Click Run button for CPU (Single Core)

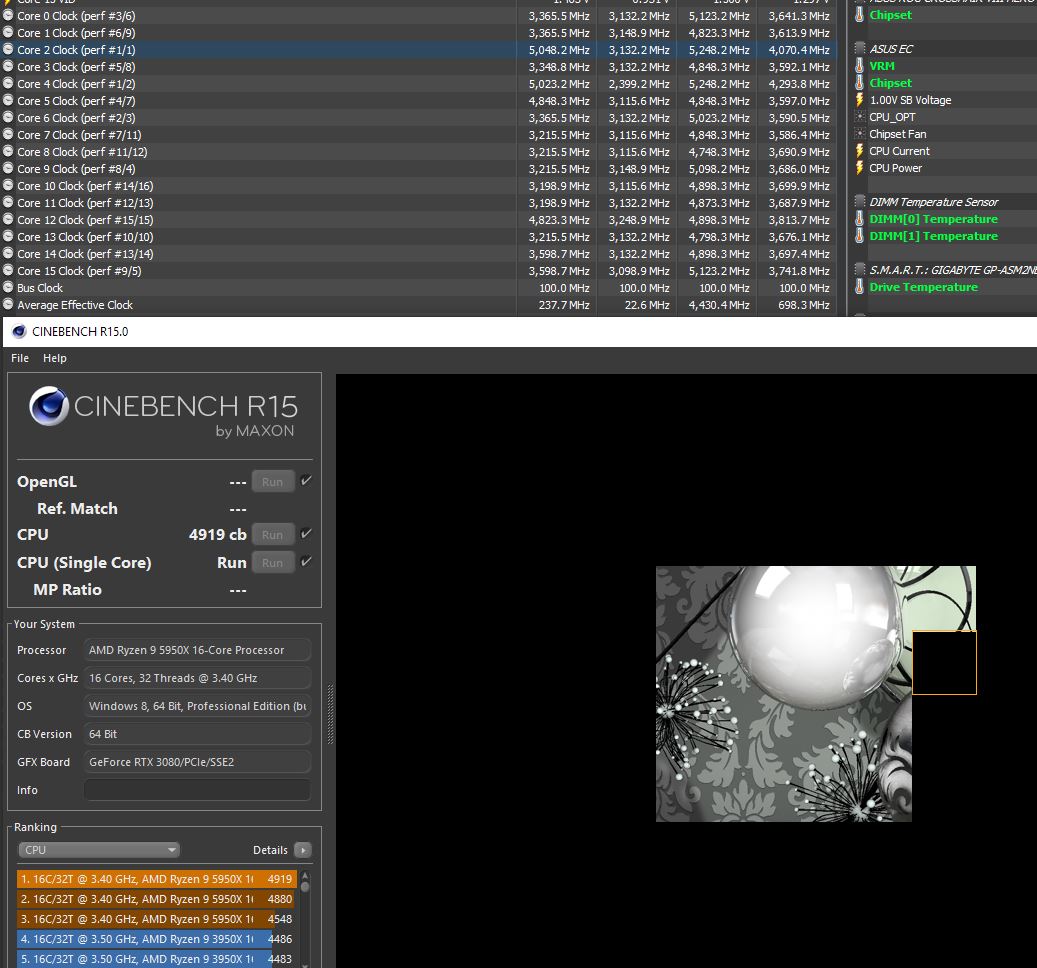click(272, 563)
